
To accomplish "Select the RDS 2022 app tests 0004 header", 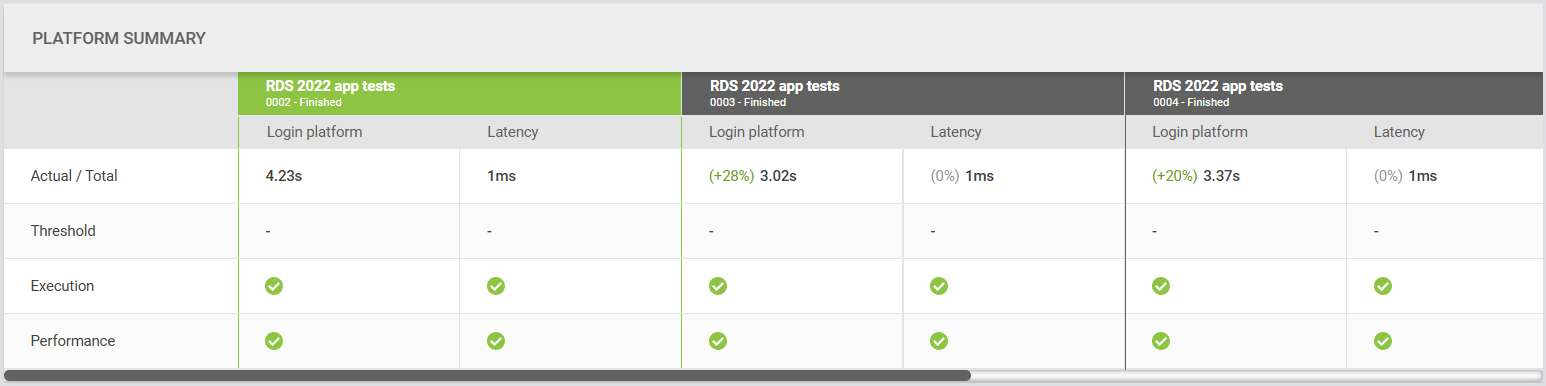I will 1335,93.
